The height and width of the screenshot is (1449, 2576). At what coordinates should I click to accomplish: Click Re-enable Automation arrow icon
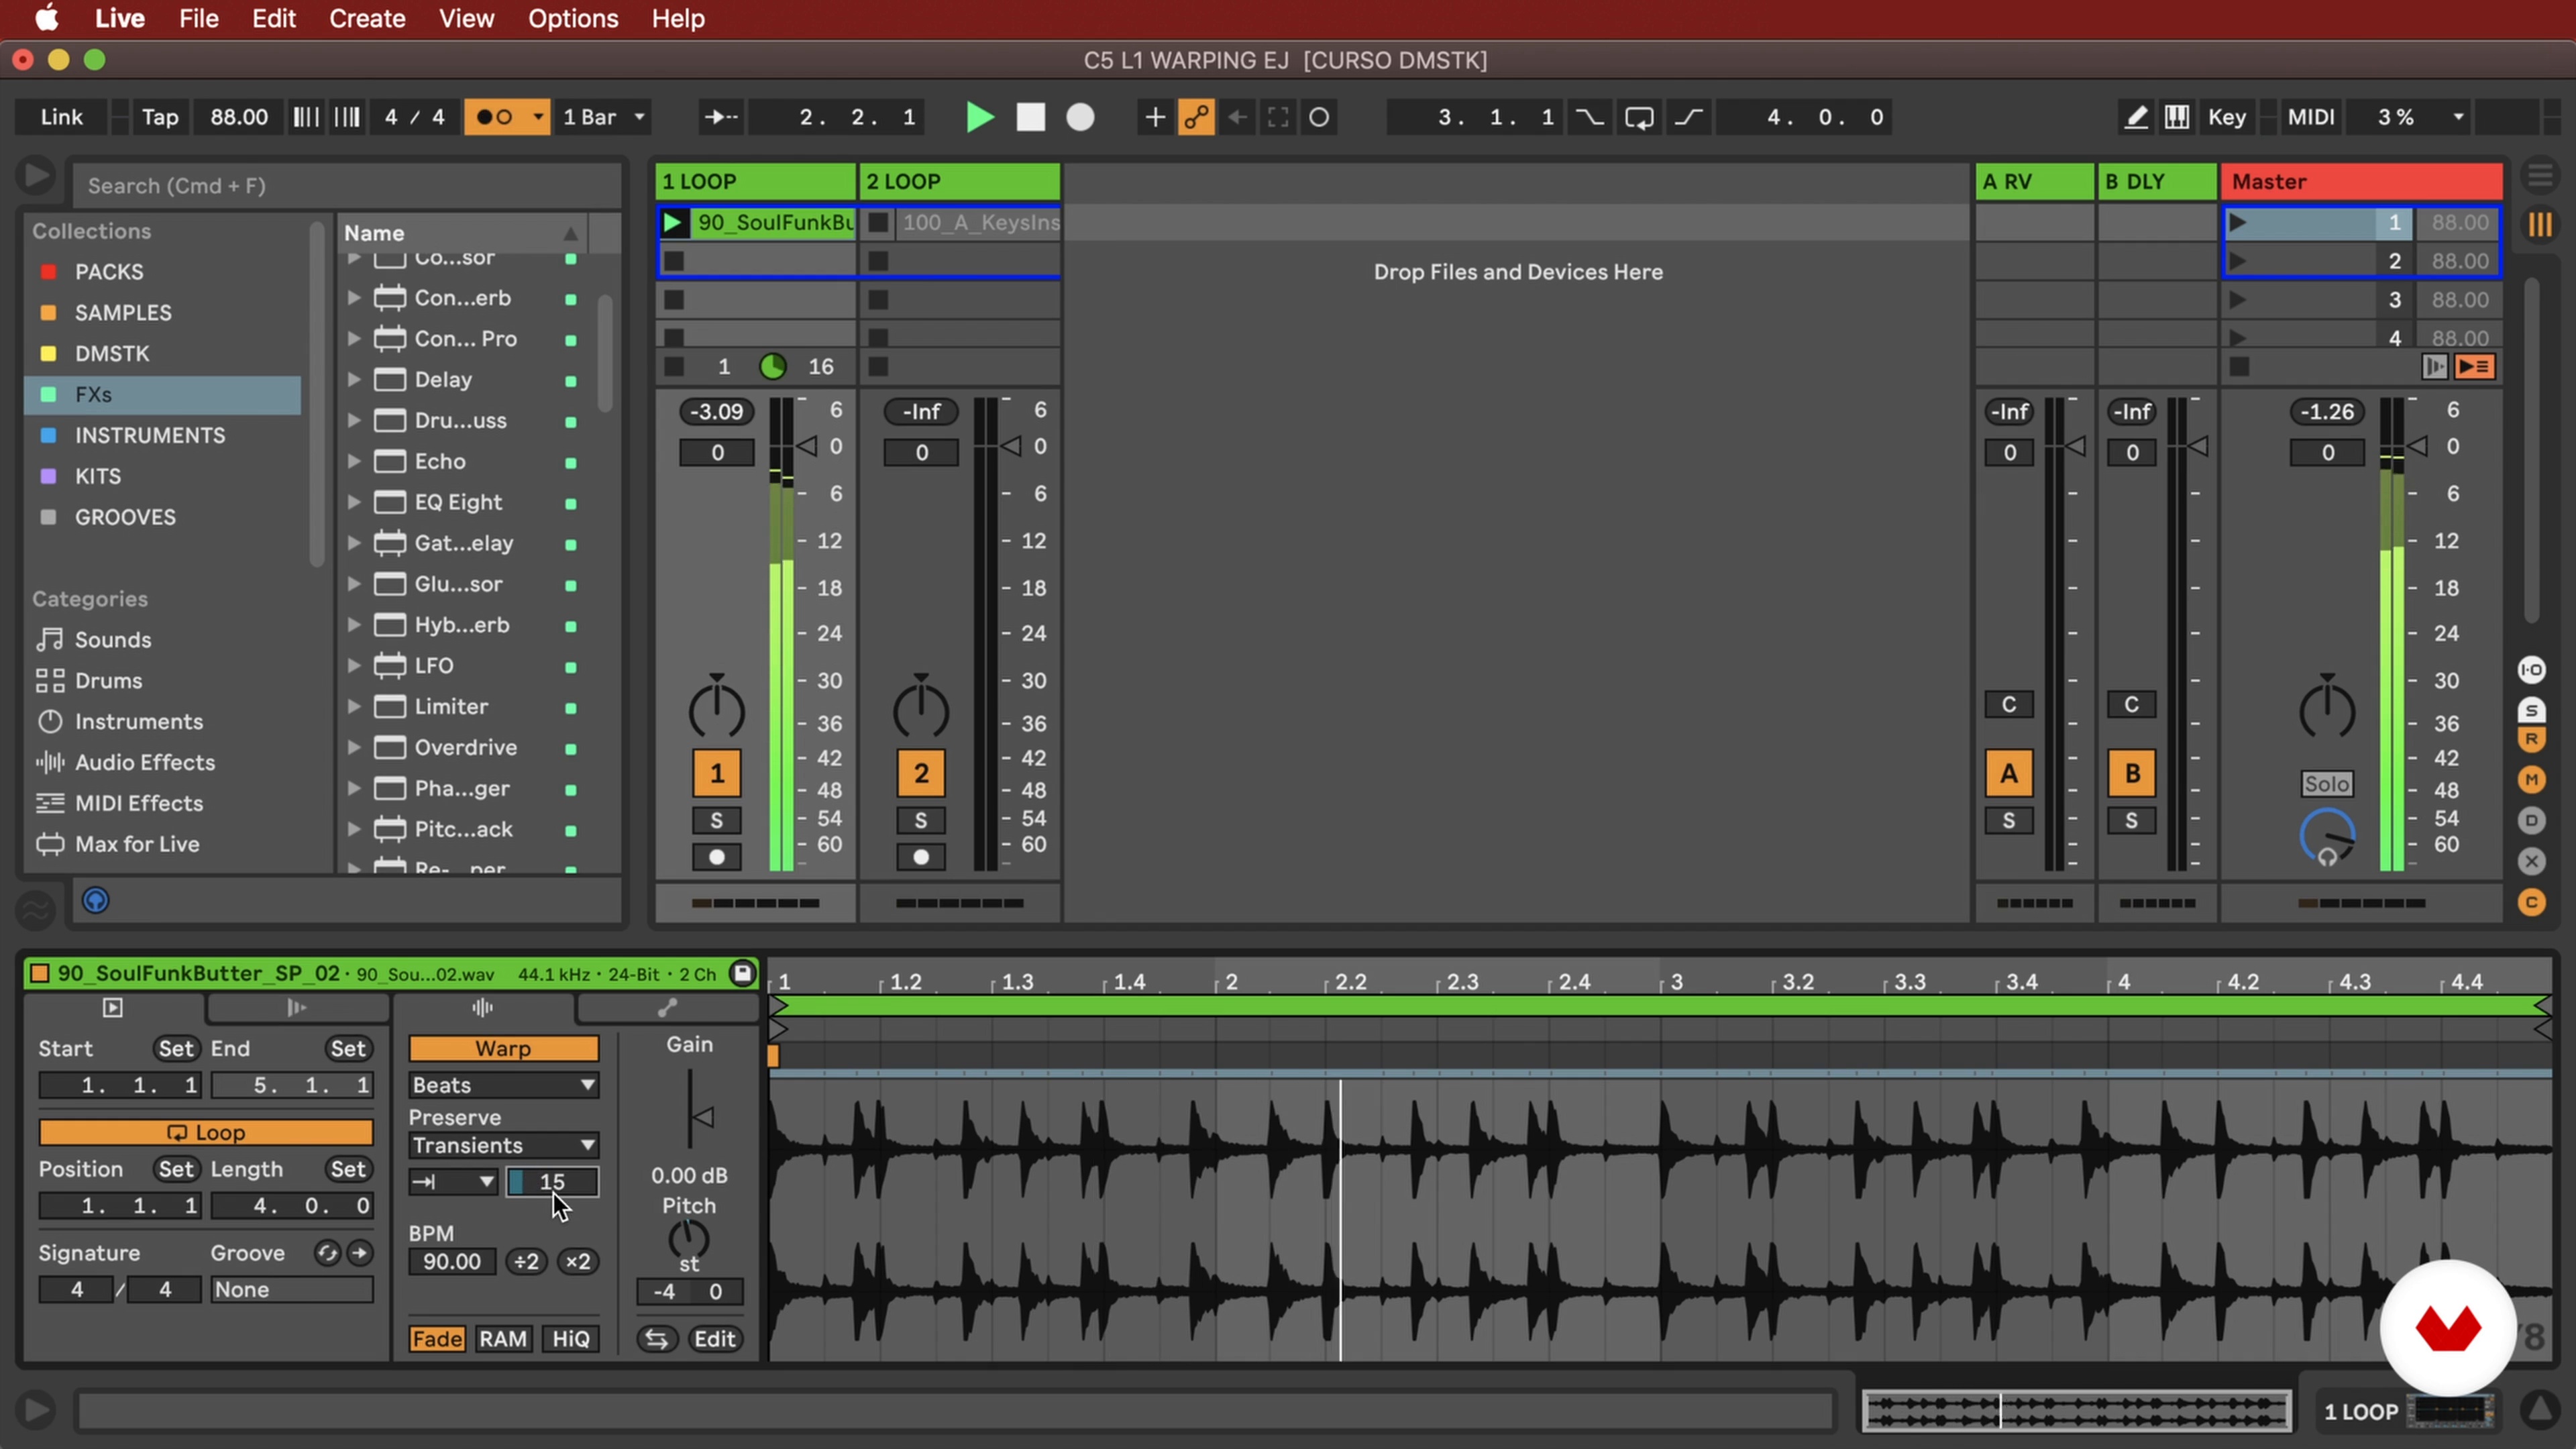click(x=1237, y=117)
